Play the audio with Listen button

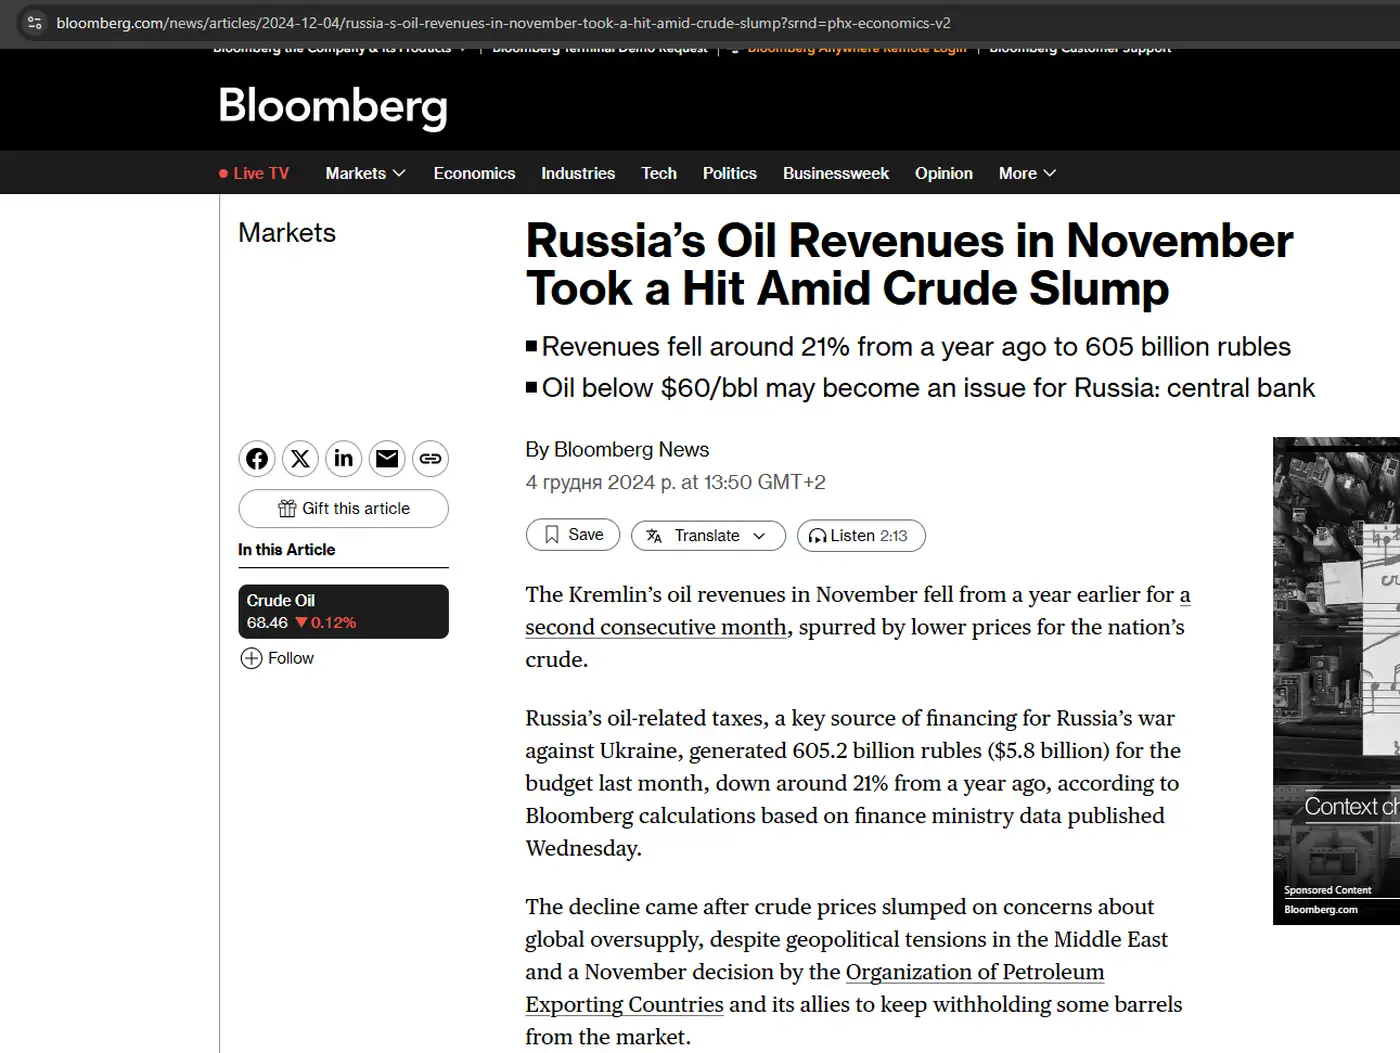pyautogui.click(x=860, y=536)
